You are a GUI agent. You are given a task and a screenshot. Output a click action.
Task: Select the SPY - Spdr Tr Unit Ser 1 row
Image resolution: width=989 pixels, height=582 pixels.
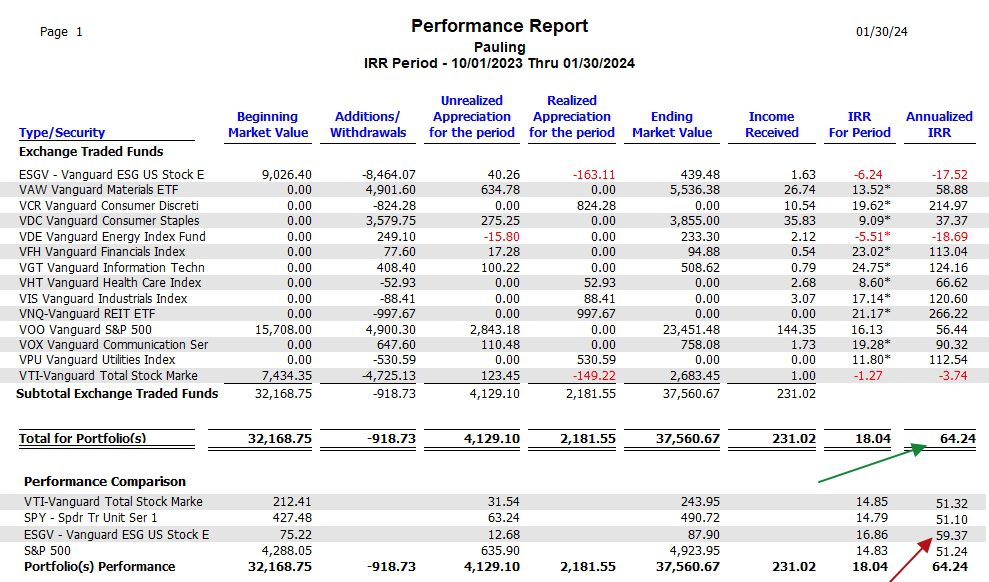[494, 518]
